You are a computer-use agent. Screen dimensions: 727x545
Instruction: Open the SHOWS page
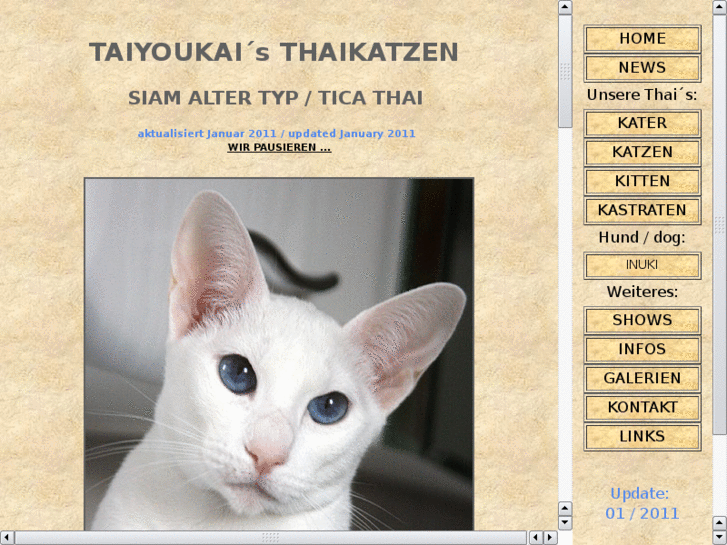tap(642, 320)
